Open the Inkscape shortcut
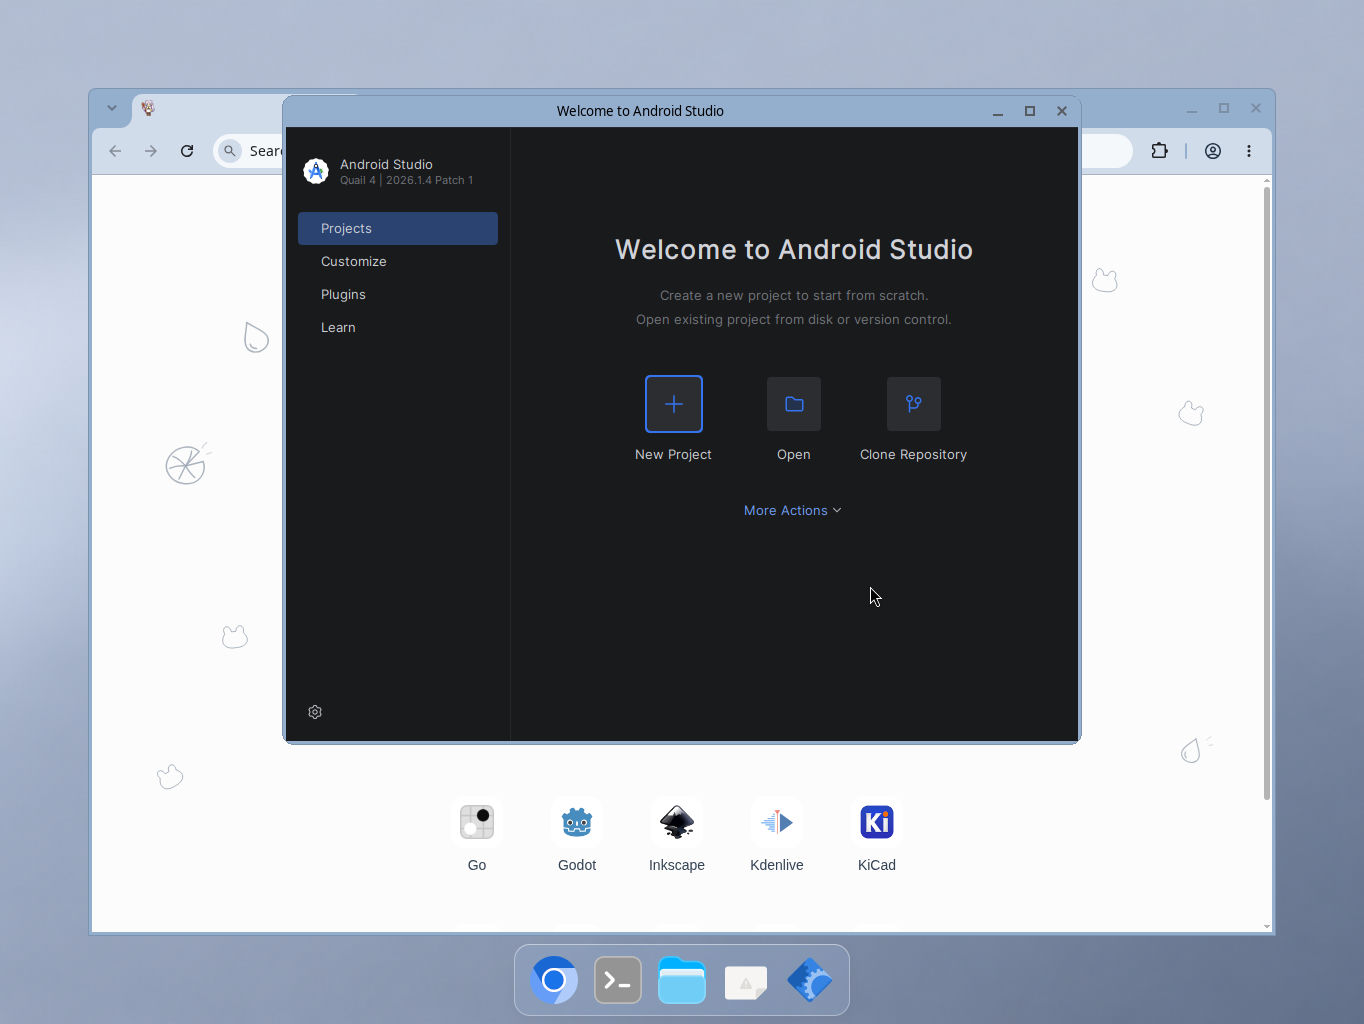This screenshot has width=1364, height=1024. tap(677, 822)
